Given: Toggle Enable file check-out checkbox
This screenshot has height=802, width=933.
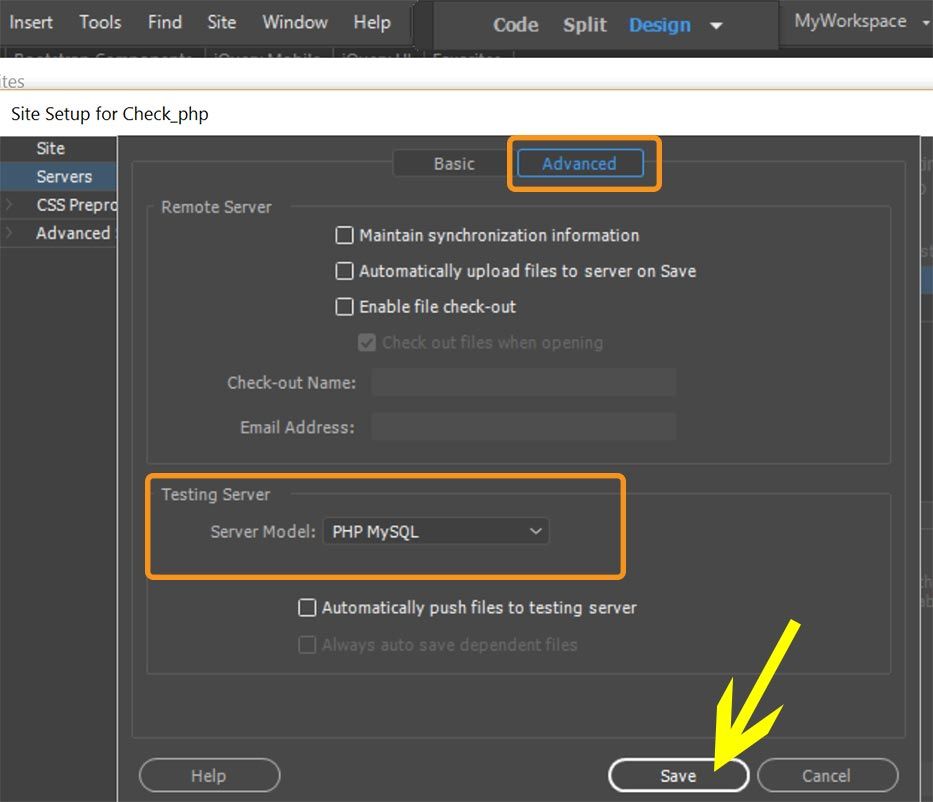Looking at the screenshot, I should (x=344, y=306).
